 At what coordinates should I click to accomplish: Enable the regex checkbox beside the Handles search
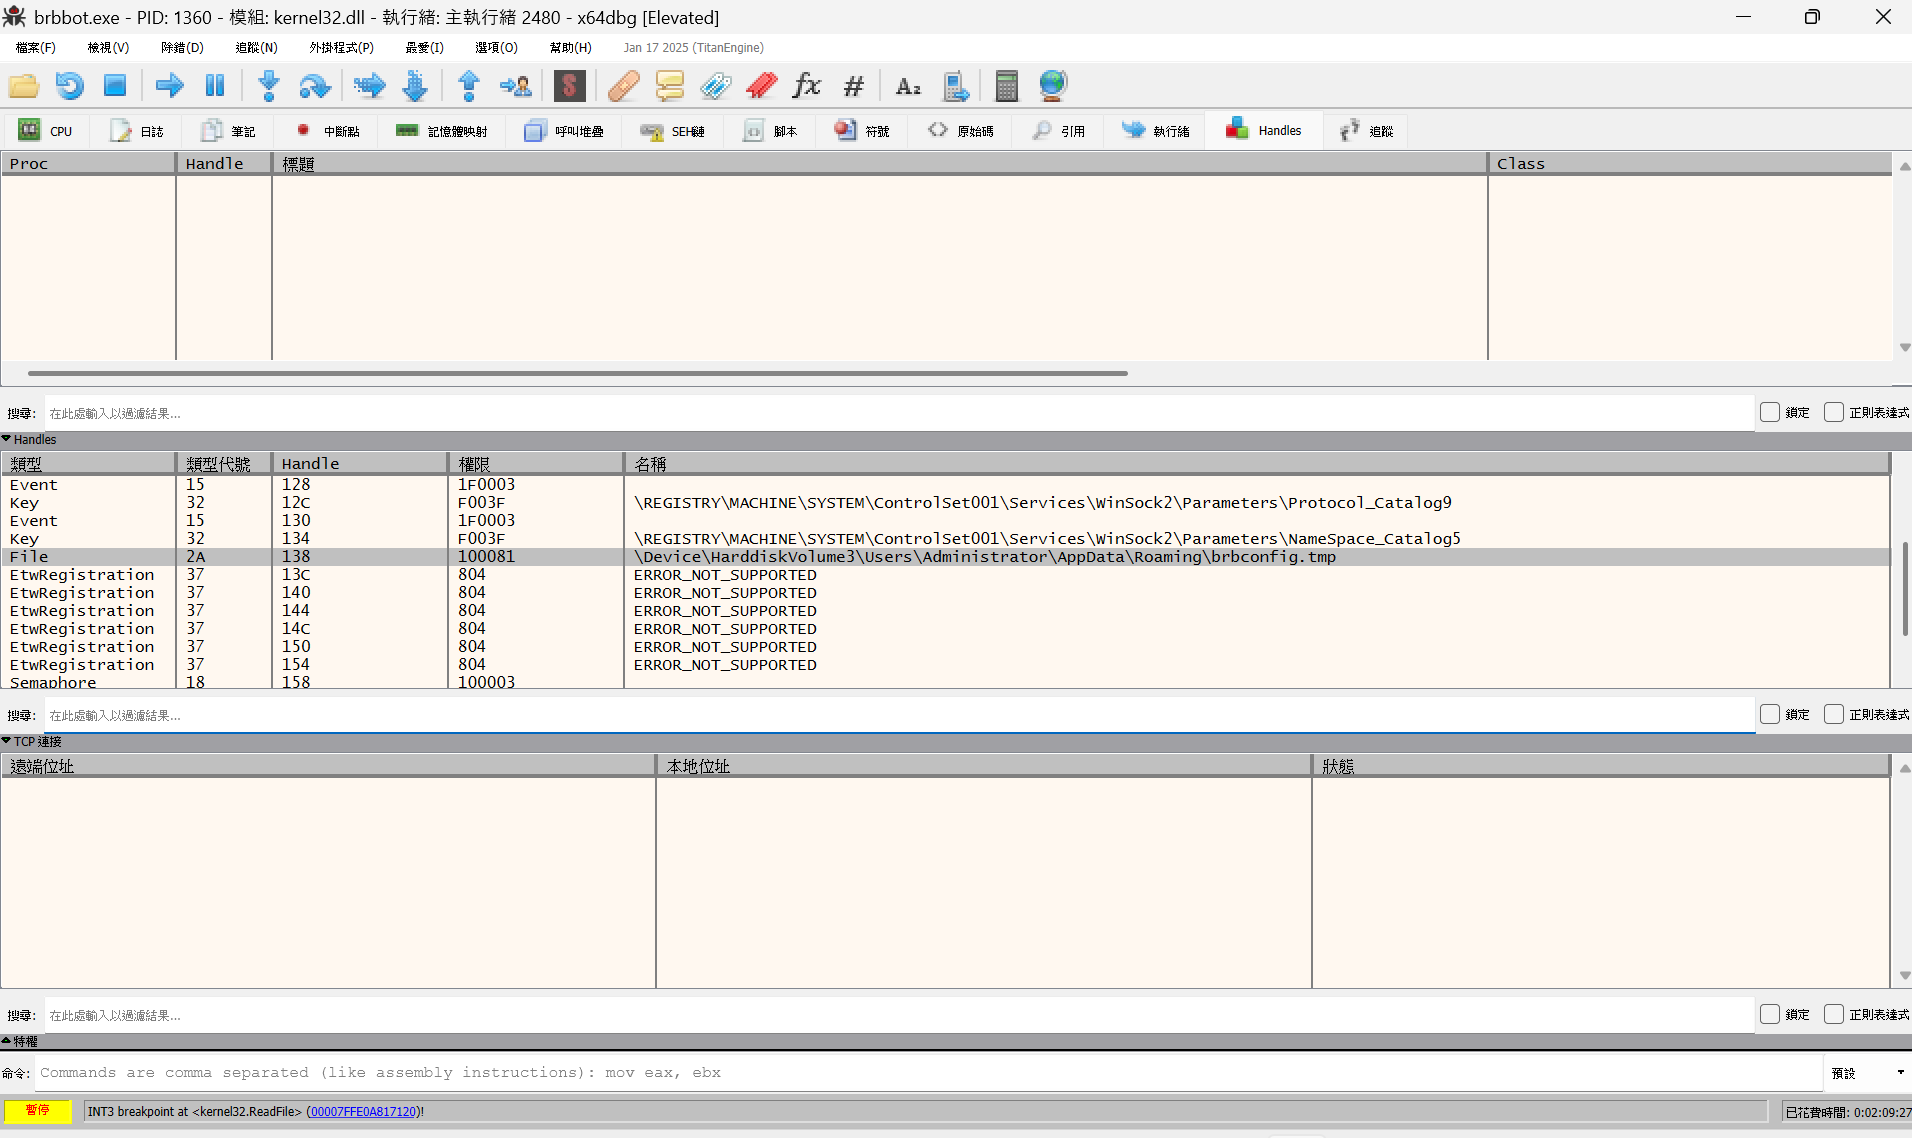coord(1833,413)
